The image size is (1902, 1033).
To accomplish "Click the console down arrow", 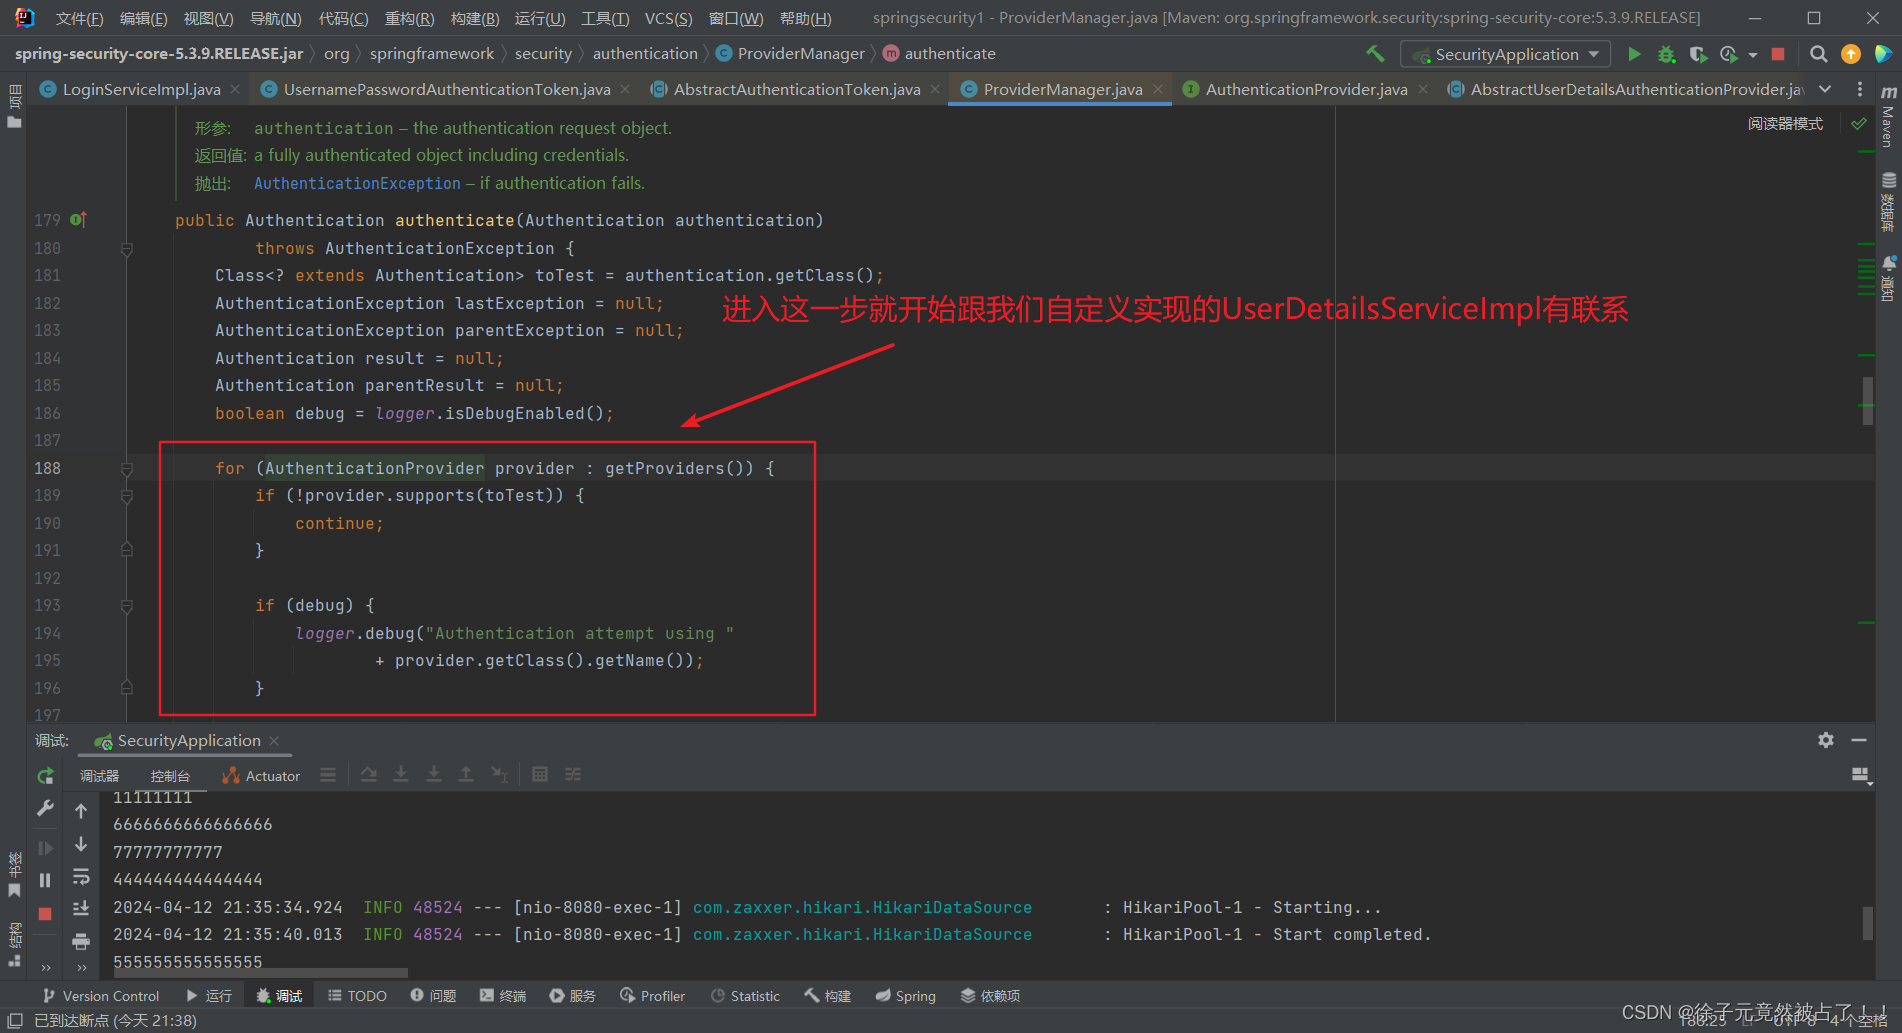I will tap(81, 844).
